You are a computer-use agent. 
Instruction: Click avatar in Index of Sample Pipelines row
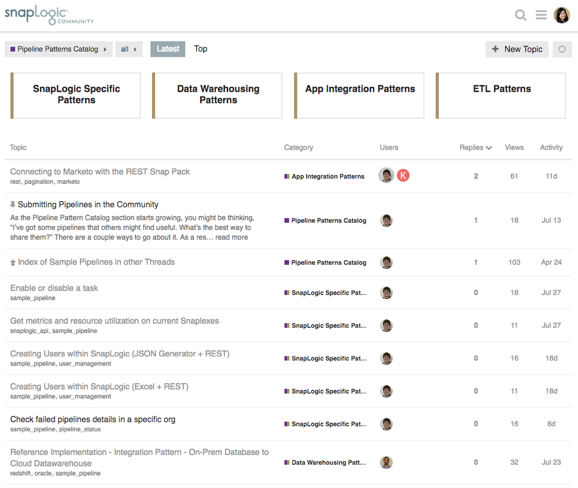tap(386, 262)
